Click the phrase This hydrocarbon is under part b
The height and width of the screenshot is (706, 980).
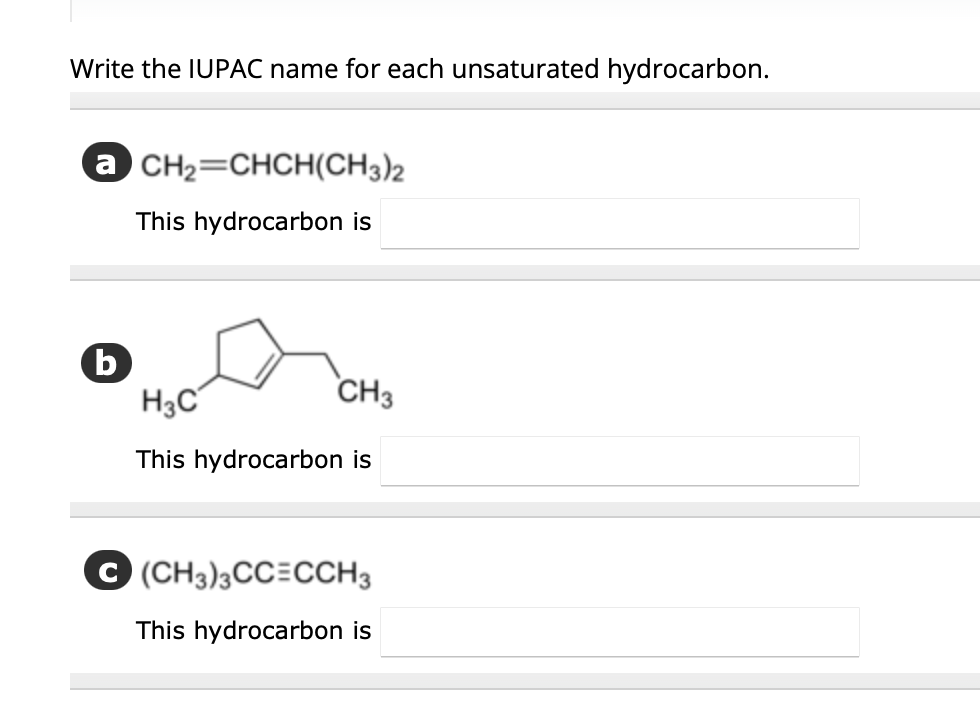pyautogui.click(x=254, y=460)
